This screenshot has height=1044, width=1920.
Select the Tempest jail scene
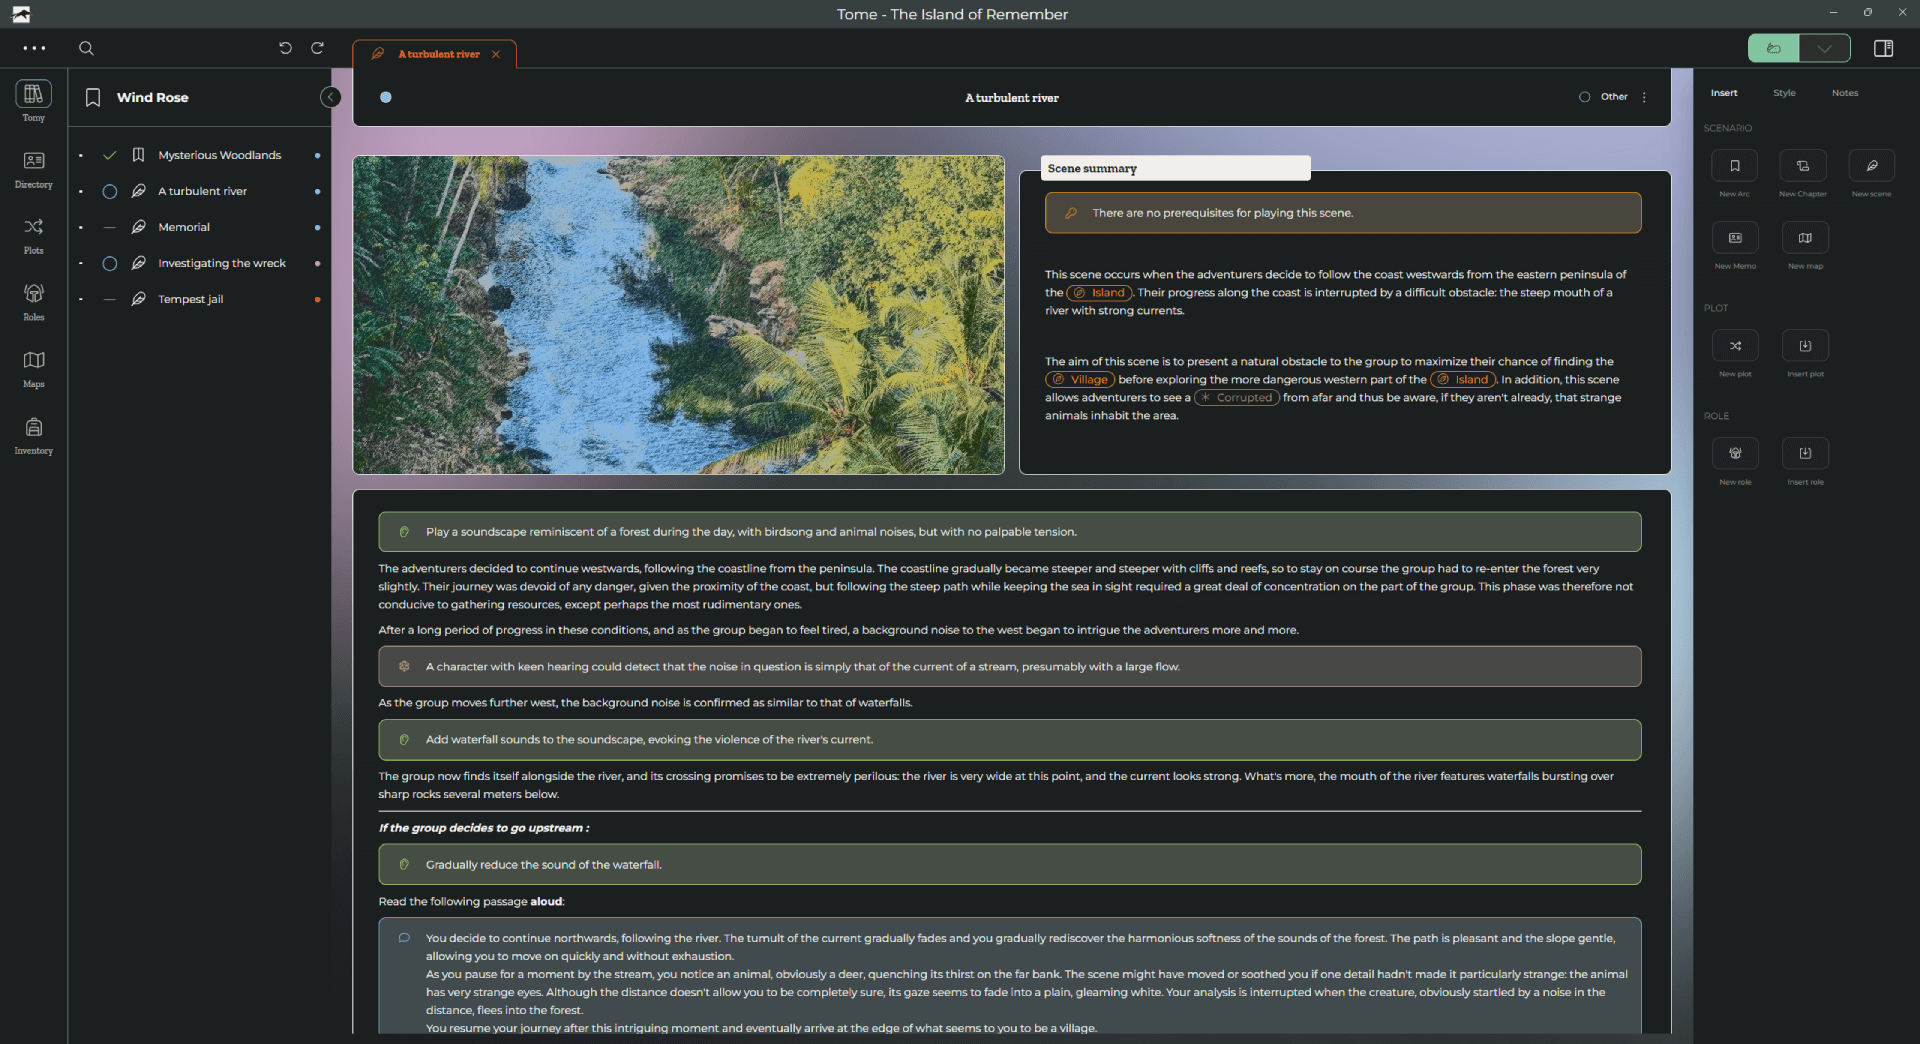click(x=190, y=299)
